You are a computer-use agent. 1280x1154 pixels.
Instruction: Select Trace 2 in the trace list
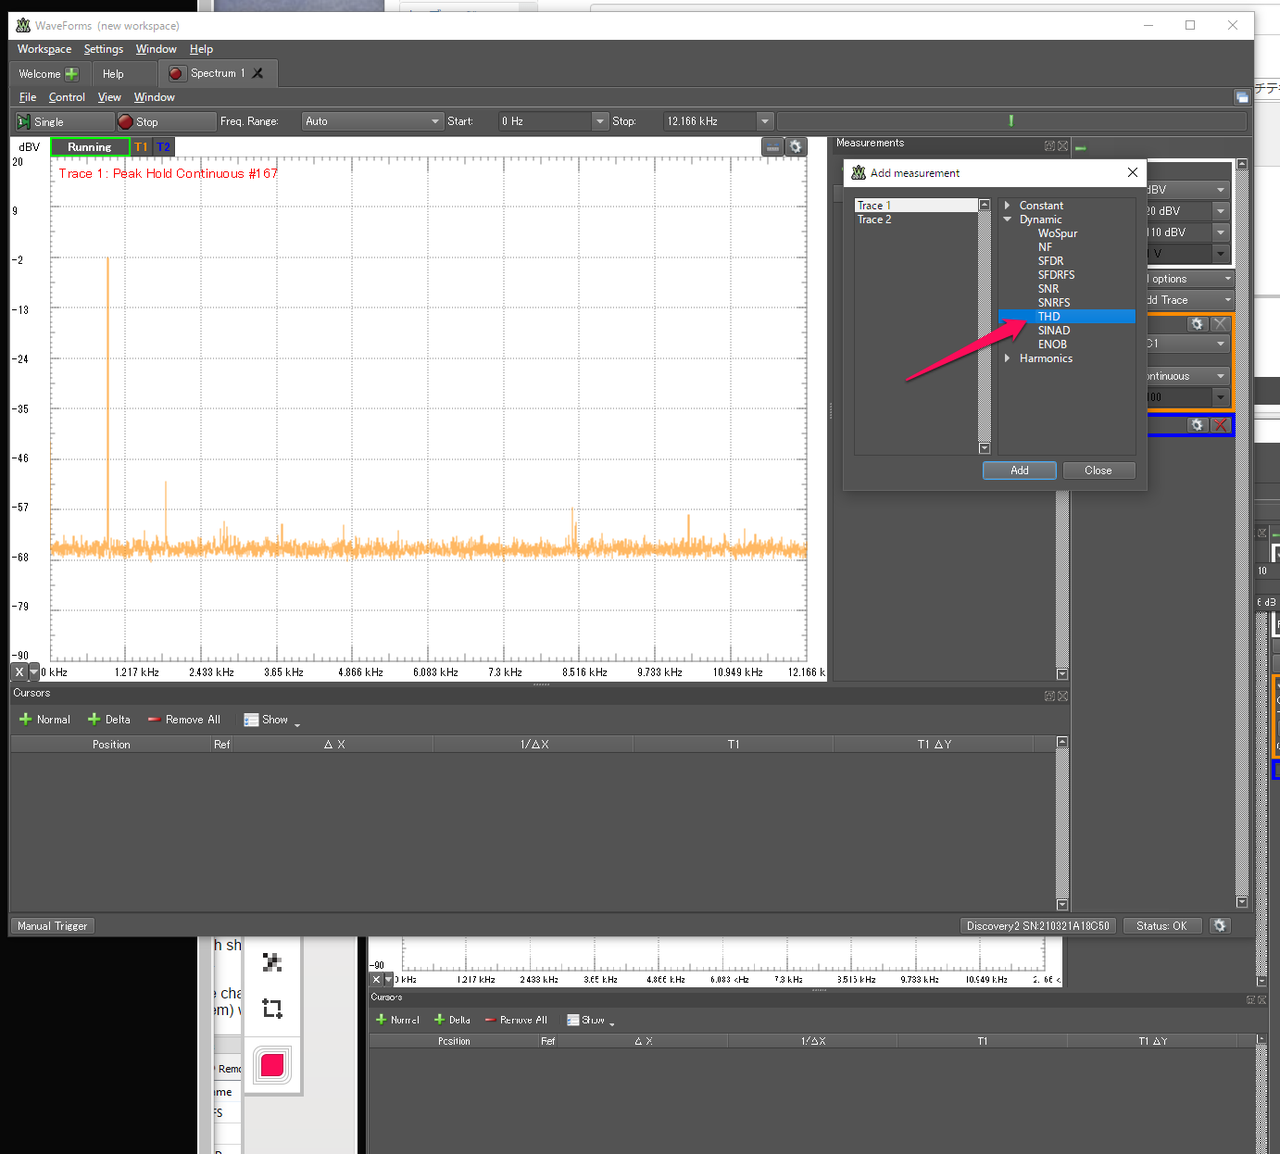(874, 220)
